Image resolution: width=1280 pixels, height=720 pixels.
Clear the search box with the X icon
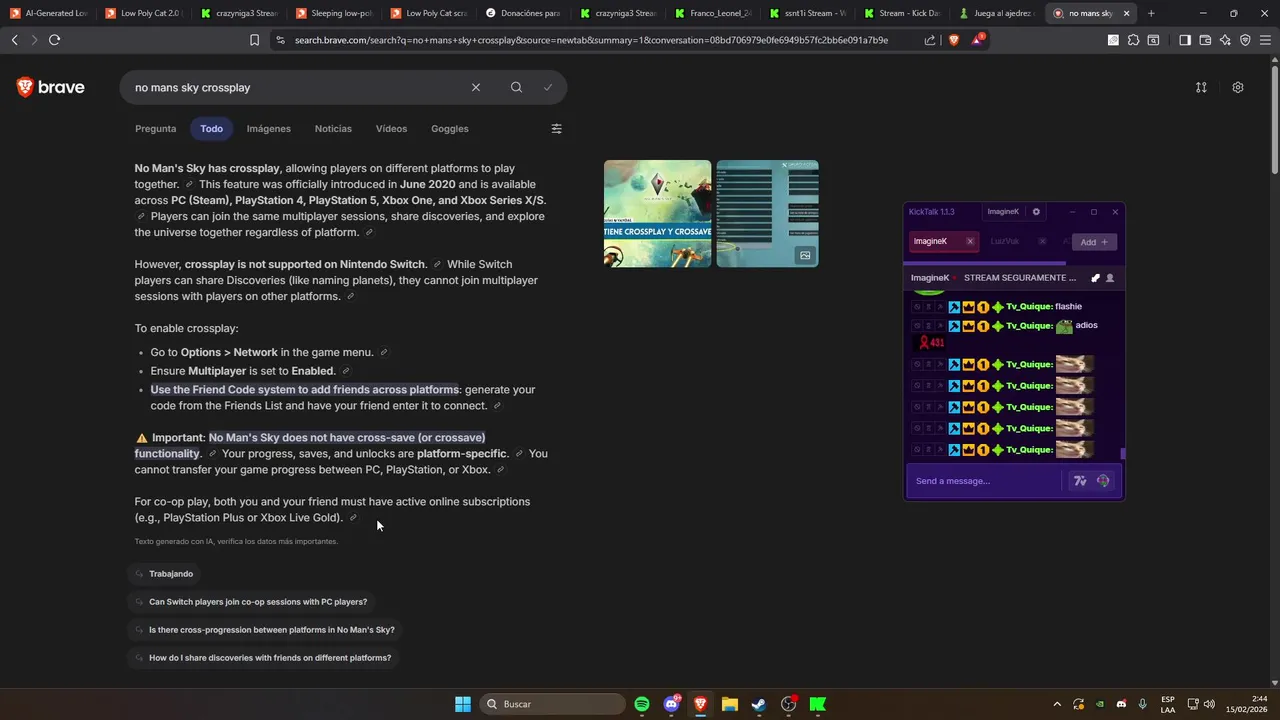coord(476,87)
